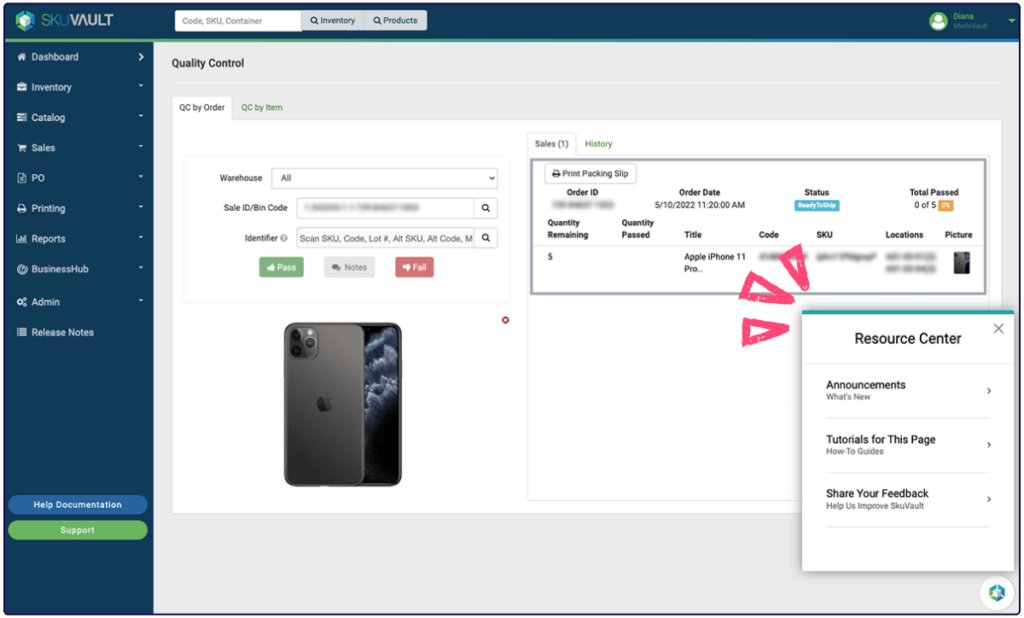
Task: Open the Resource Center launcher icon
Action: point(997,593)
